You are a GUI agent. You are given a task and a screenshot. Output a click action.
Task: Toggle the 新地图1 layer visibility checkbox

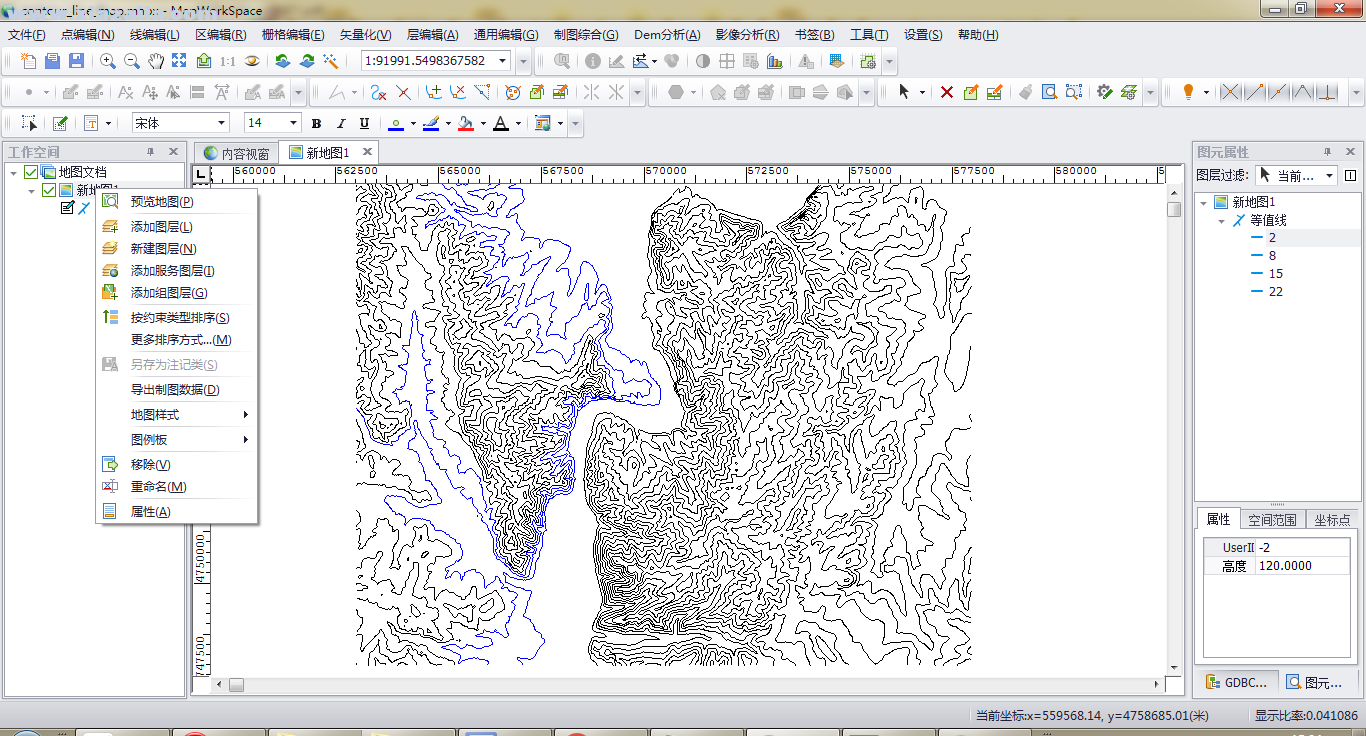pyautogui.click(x=49, y=190)
